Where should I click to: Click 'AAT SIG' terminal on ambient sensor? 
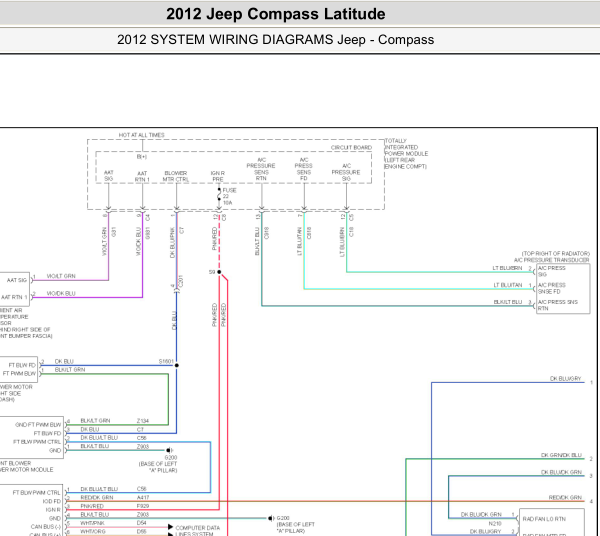pos(17,280)
